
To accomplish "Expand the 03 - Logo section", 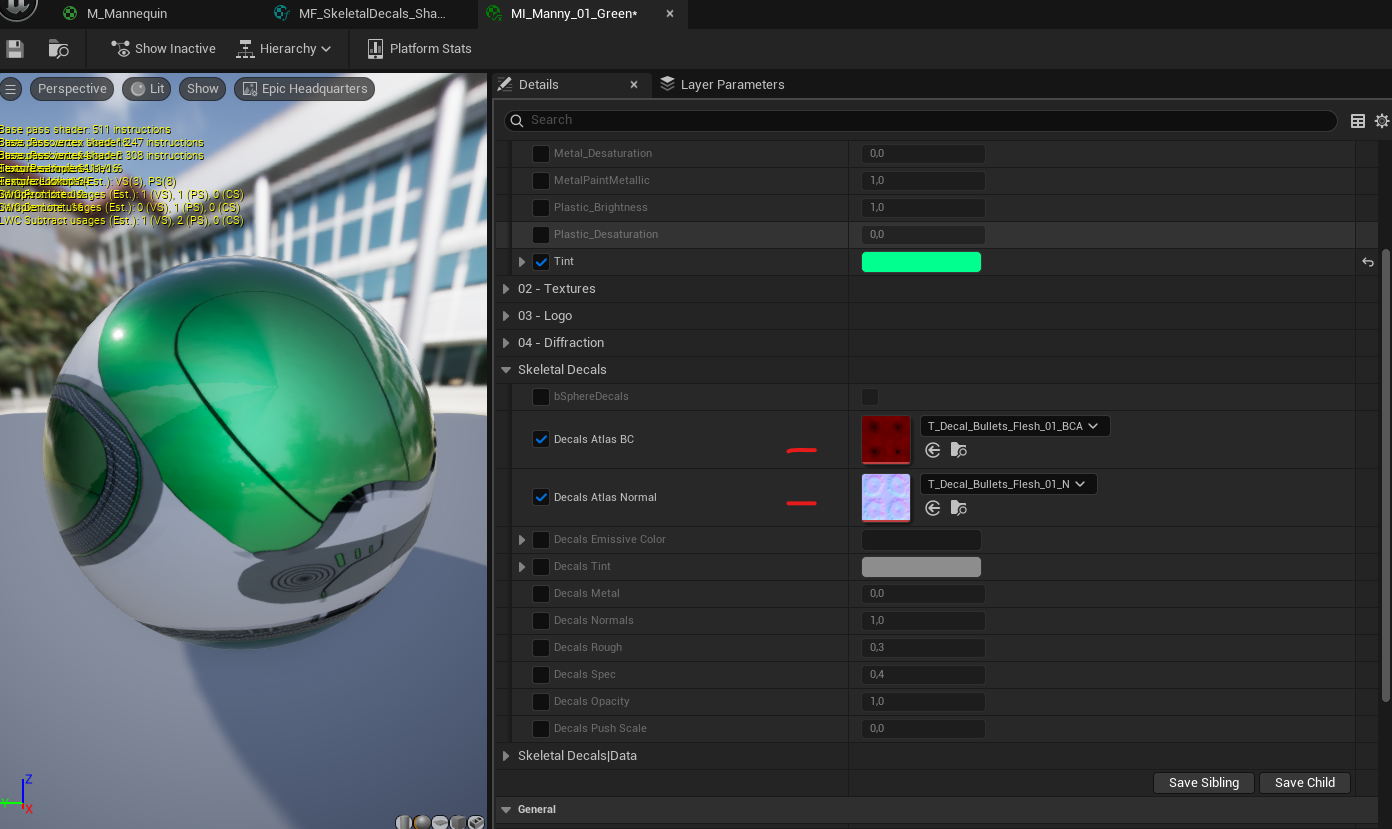I will [x=506, y=316].
